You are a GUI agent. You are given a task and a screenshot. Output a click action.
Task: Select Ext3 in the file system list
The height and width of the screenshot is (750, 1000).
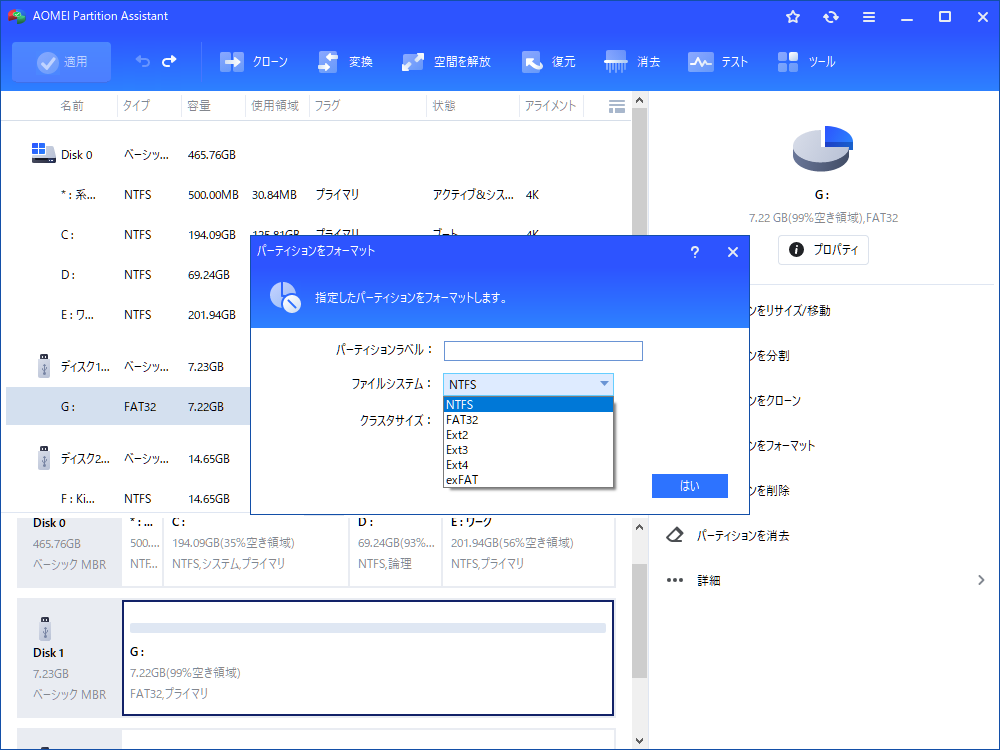(528, 450)
